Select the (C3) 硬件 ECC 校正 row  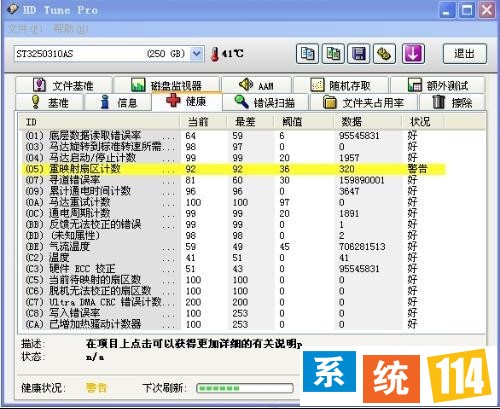click(x=233, y=269)
